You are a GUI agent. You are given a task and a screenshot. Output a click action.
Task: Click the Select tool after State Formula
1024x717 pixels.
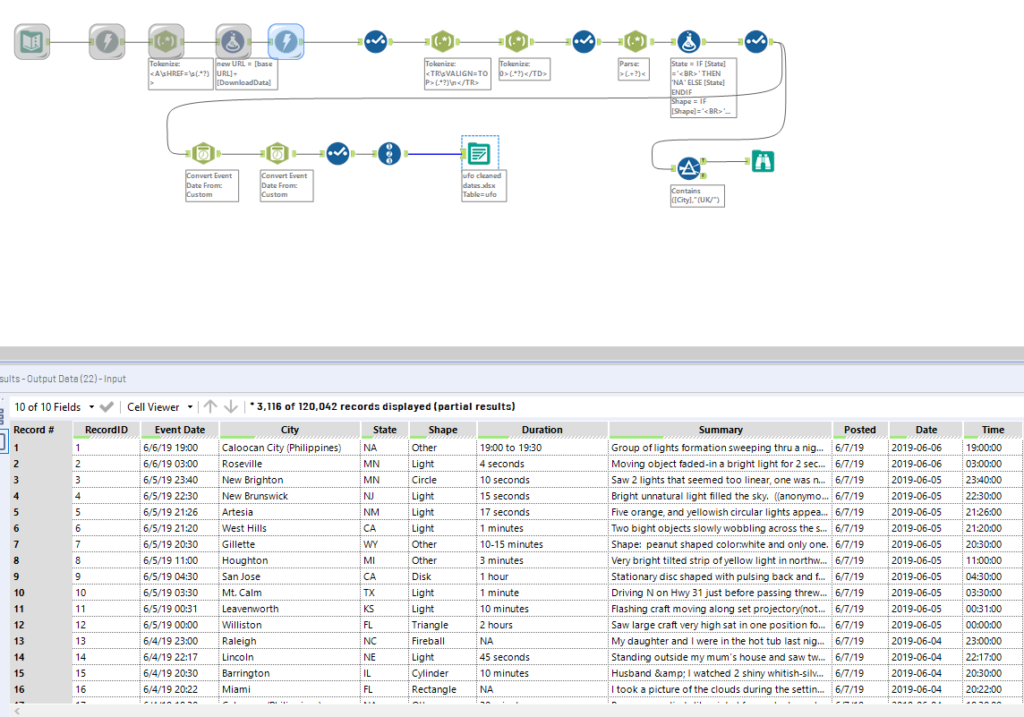756,42
